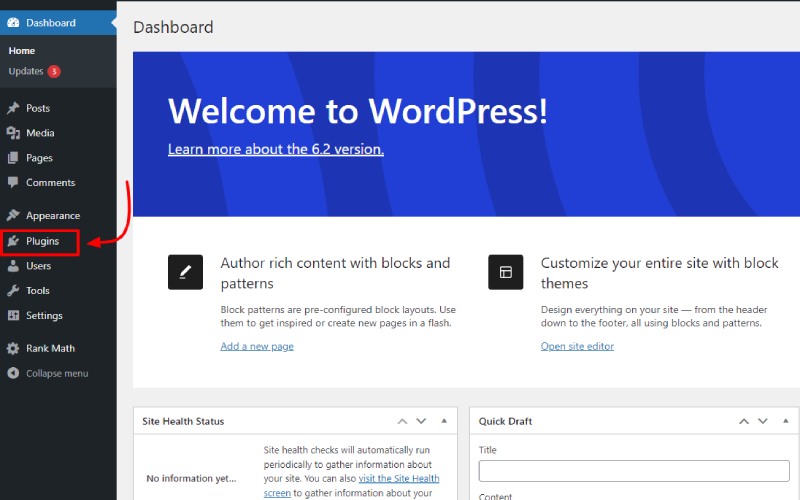Click the No information yet... text
Image resolution: width=800 pixels, height=500 pixels.
[x=191, y=479]
